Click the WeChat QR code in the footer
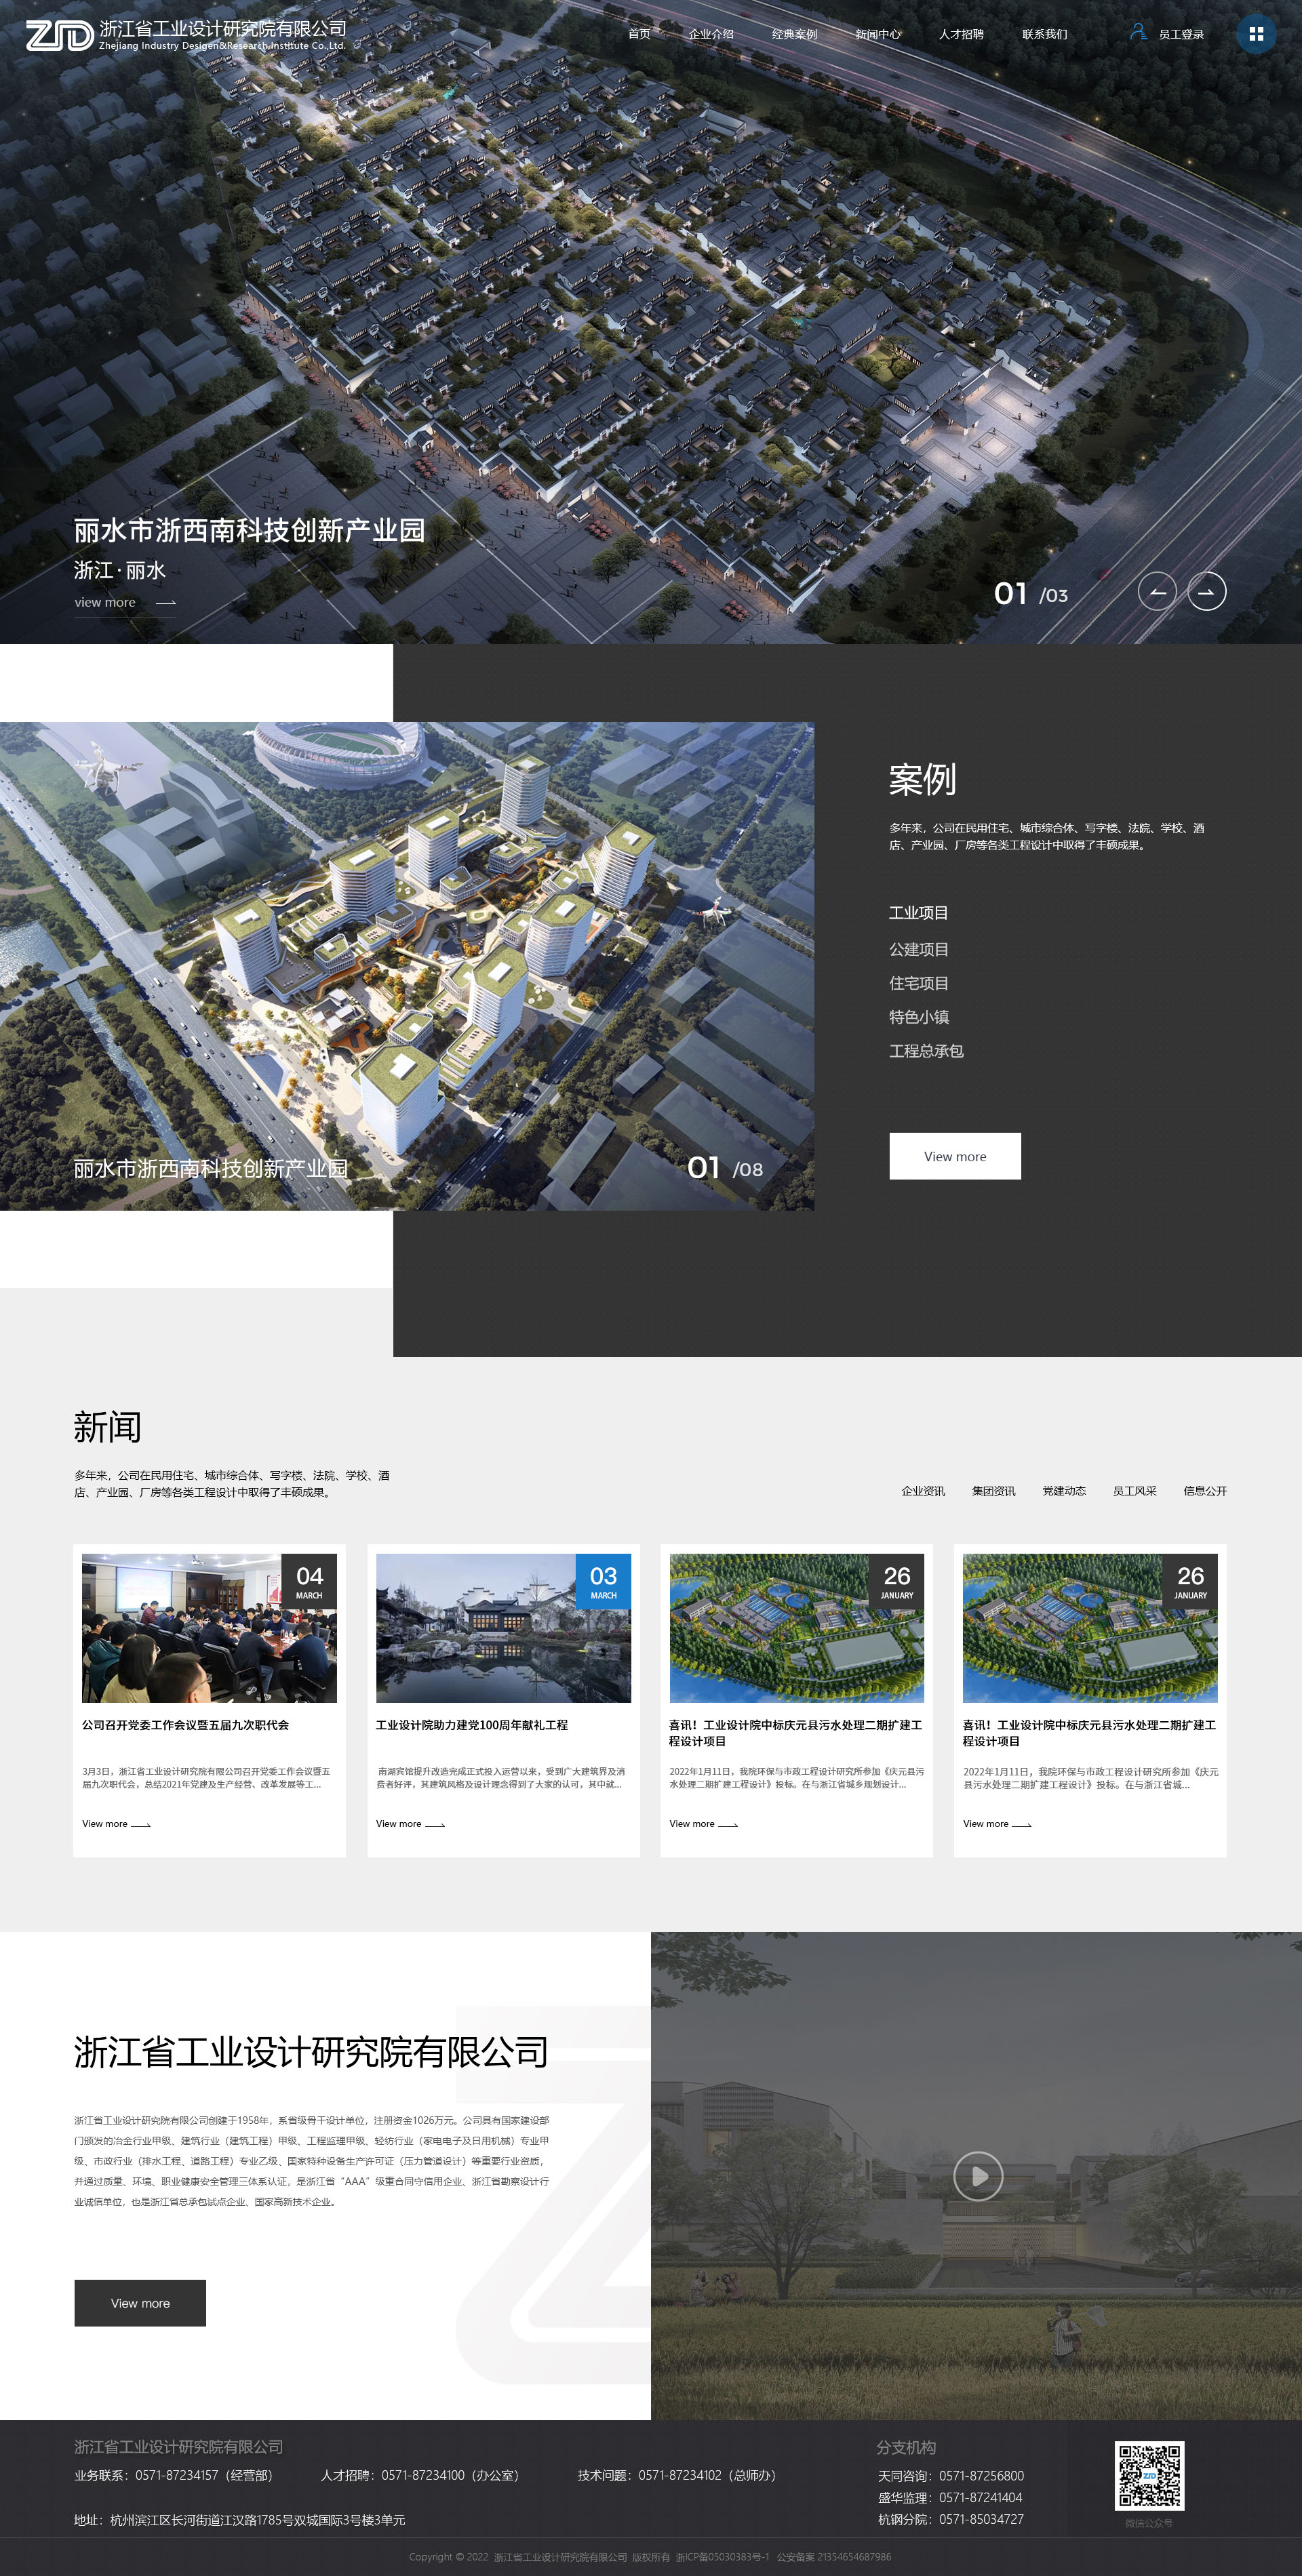Viewport: 1302px width, 2576px height. pyautogui.click(x=1149, y=2476)
